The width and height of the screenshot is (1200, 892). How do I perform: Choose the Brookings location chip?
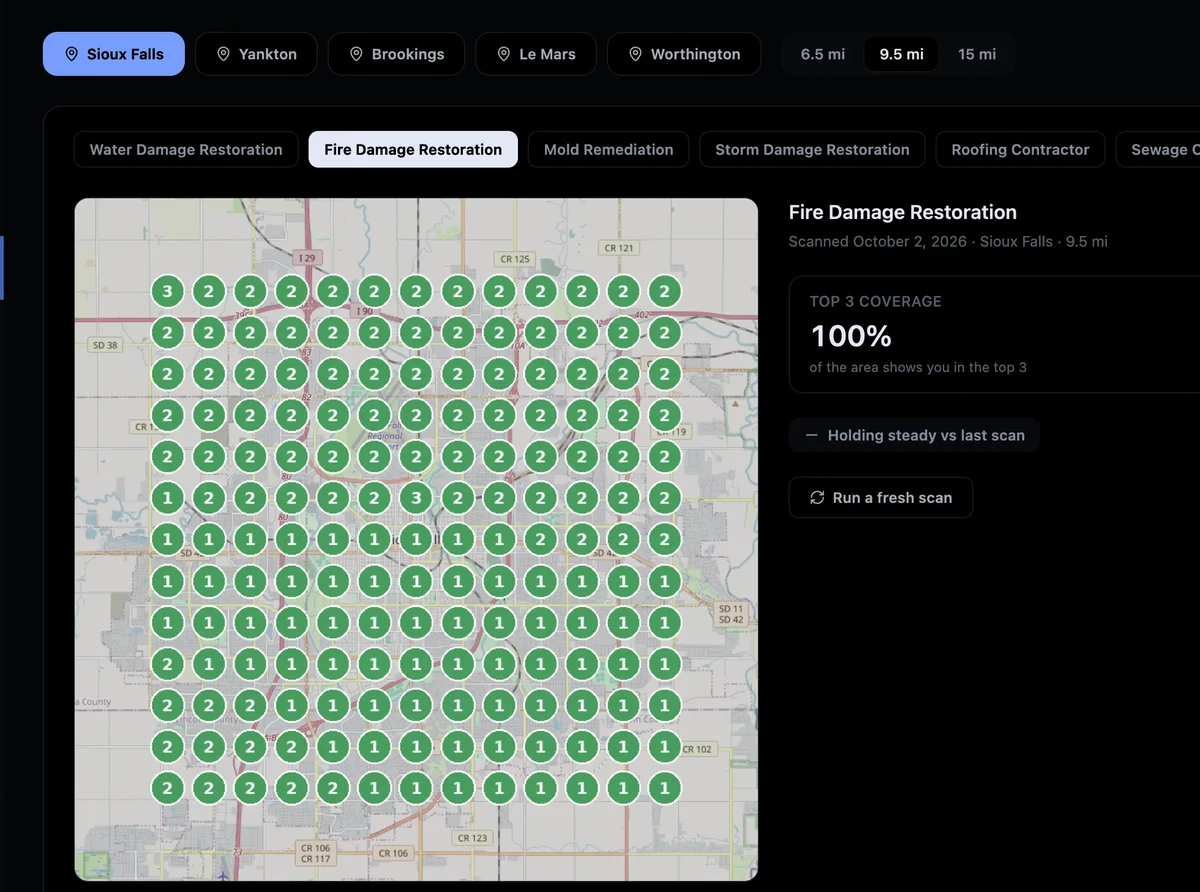click(396, 54)
